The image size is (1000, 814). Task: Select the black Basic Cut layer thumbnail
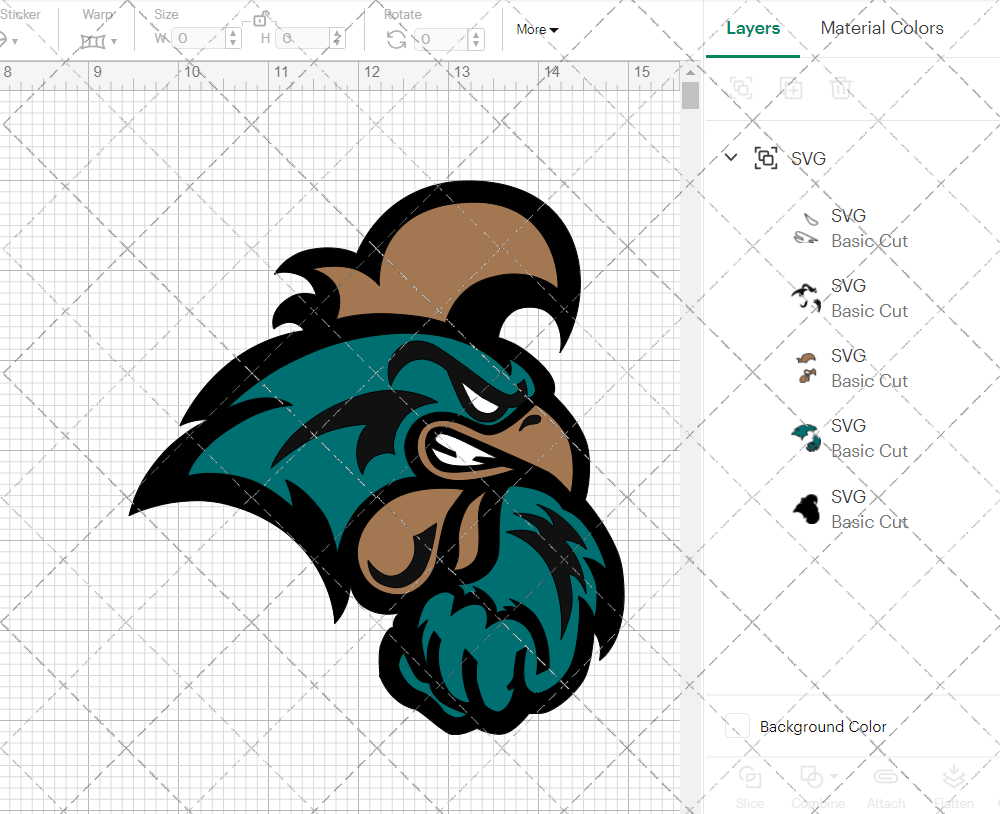[x=806, y=508]
